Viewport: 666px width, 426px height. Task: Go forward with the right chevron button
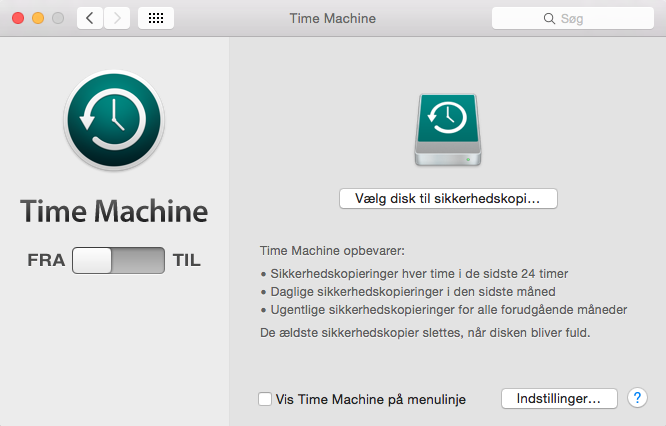(117, 18)
